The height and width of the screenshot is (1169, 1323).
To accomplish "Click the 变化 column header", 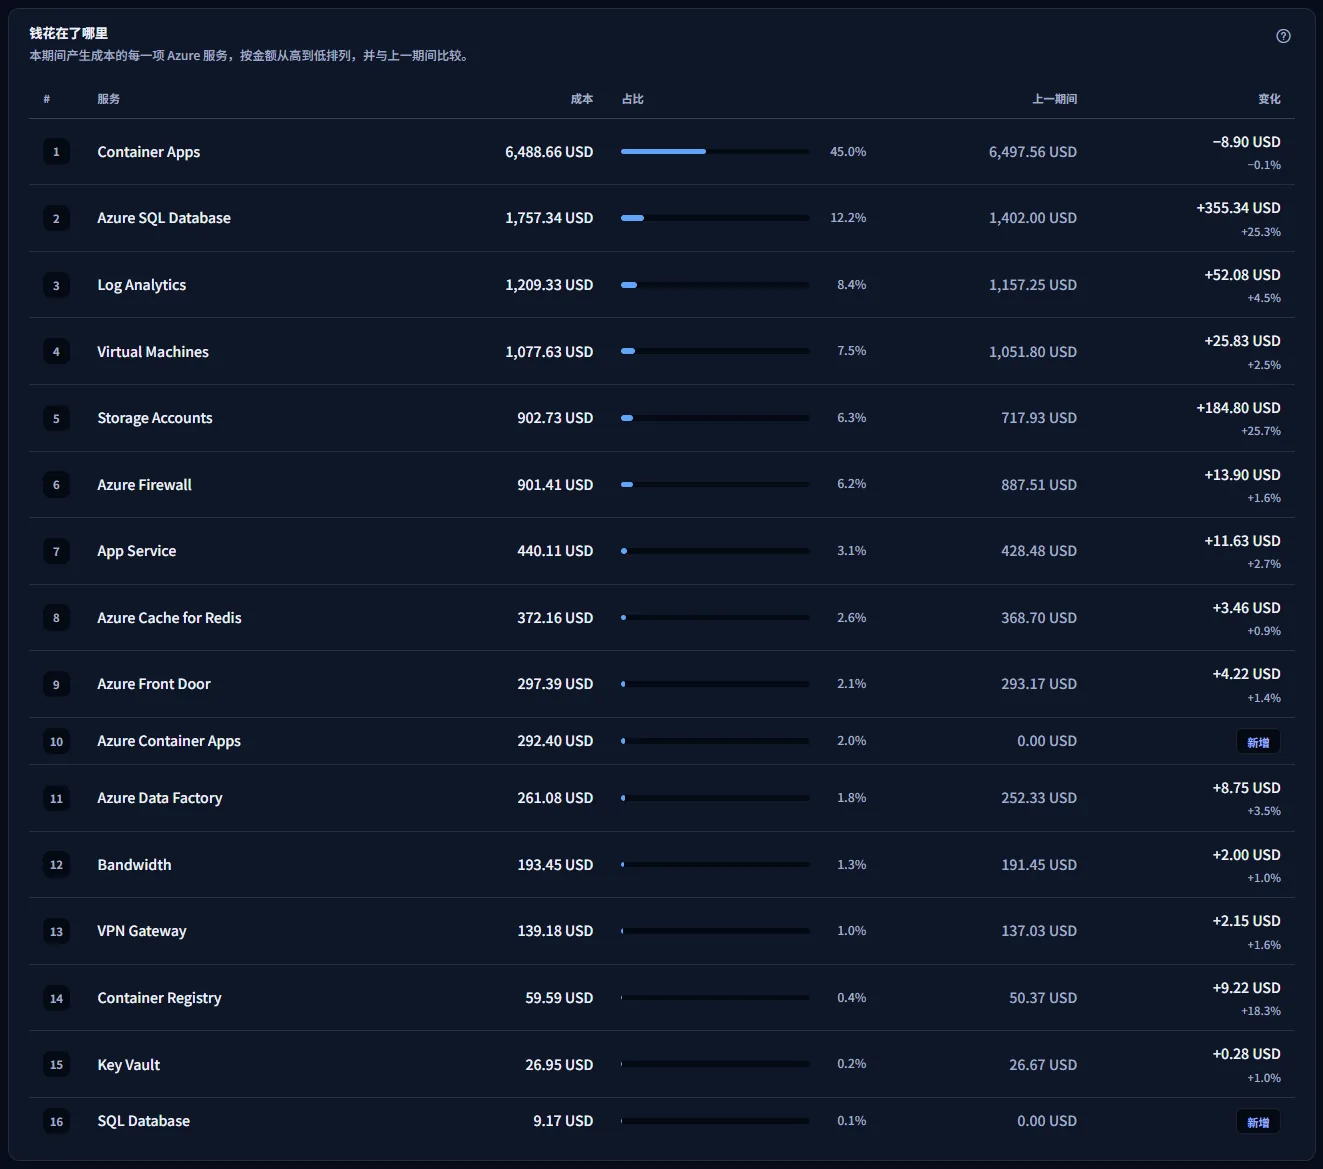I will [x=1269, y=99].
